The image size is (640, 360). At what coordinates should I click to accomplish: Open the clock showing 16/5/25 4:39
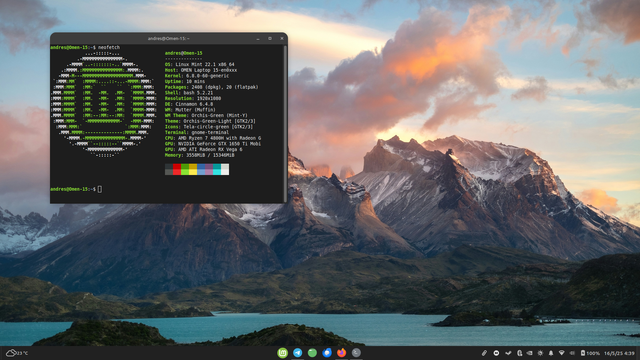point(619,353)
